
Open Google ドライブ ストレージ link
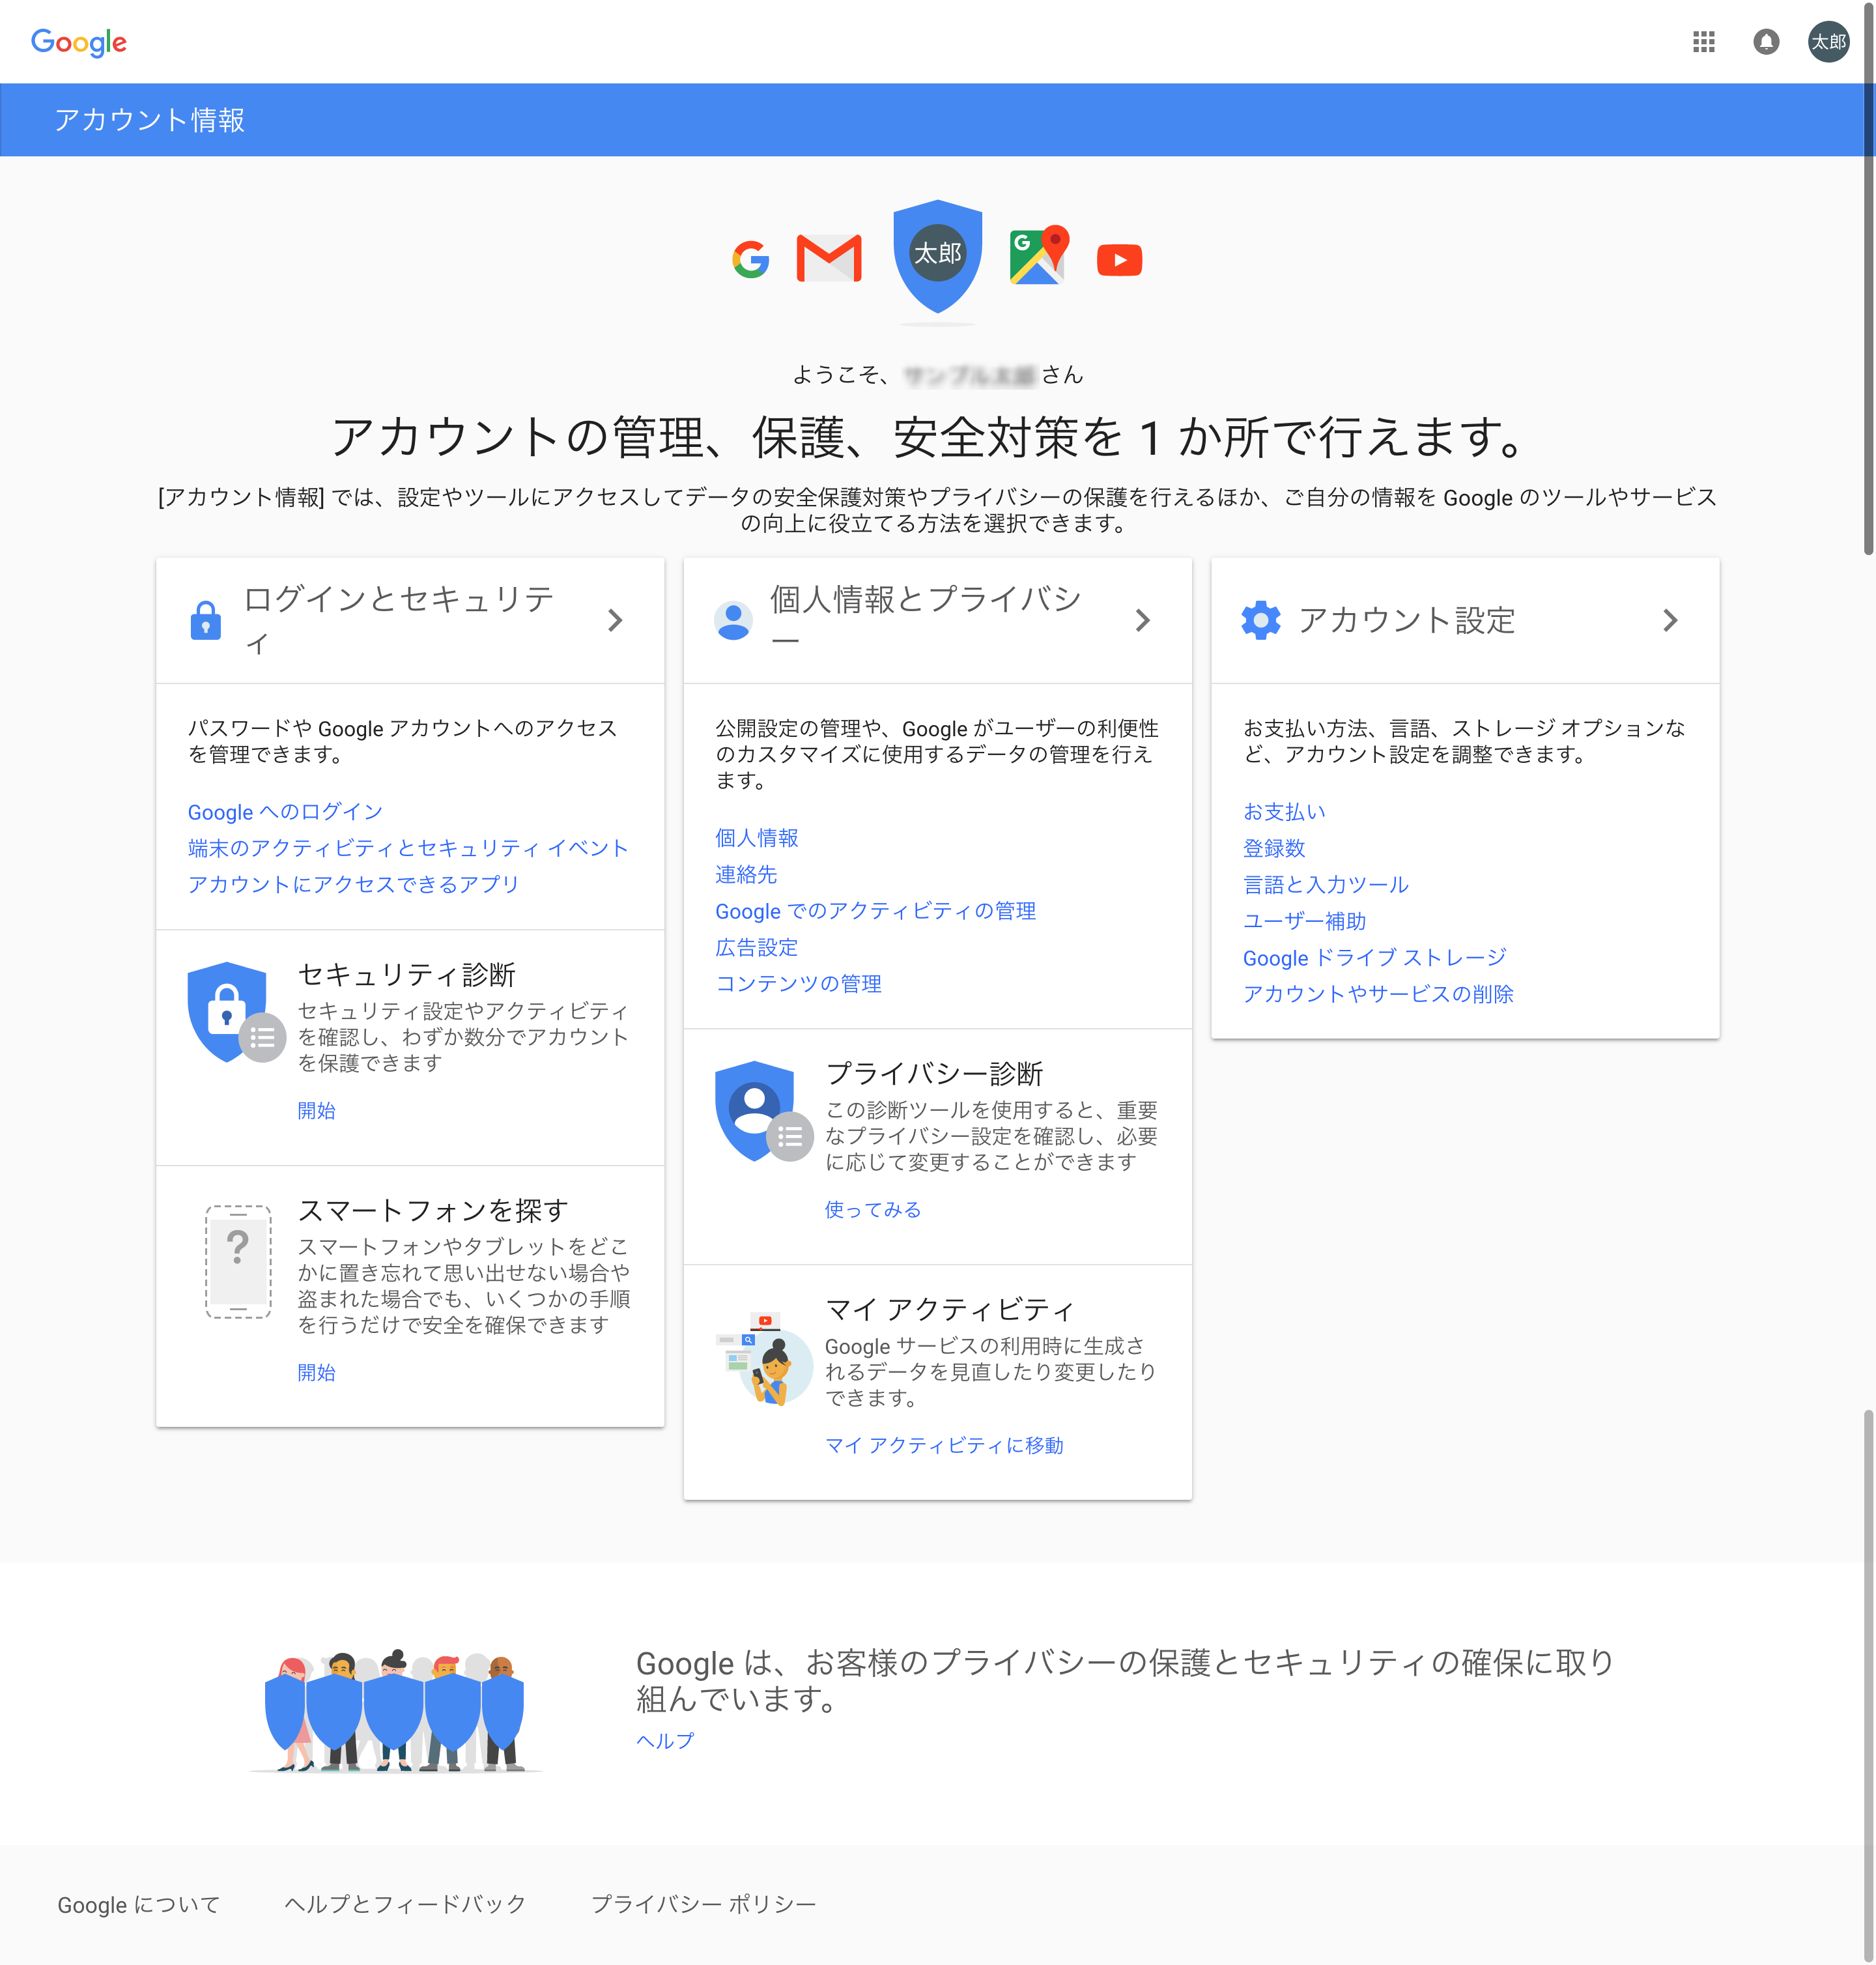[1374, 957]
